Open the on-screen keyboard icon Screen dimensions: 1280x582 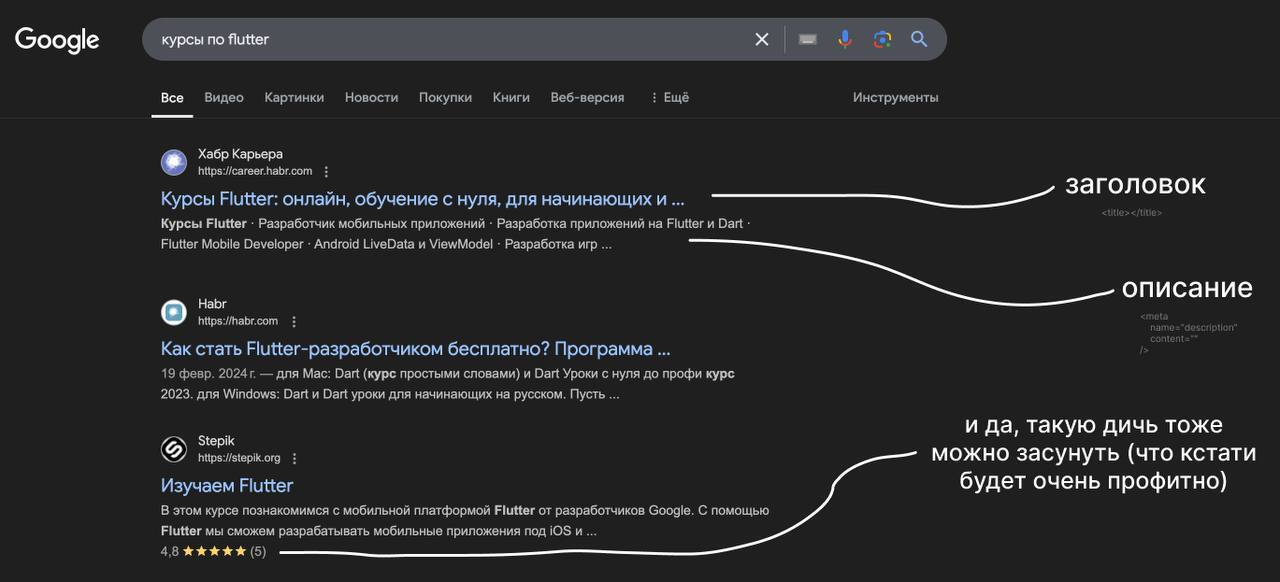808,39
